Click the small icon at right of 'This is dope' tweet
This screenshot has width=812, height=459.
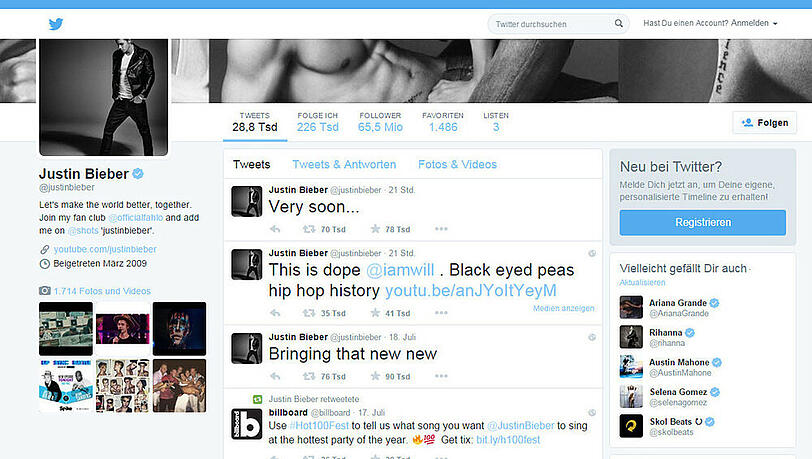click(592, 253)
